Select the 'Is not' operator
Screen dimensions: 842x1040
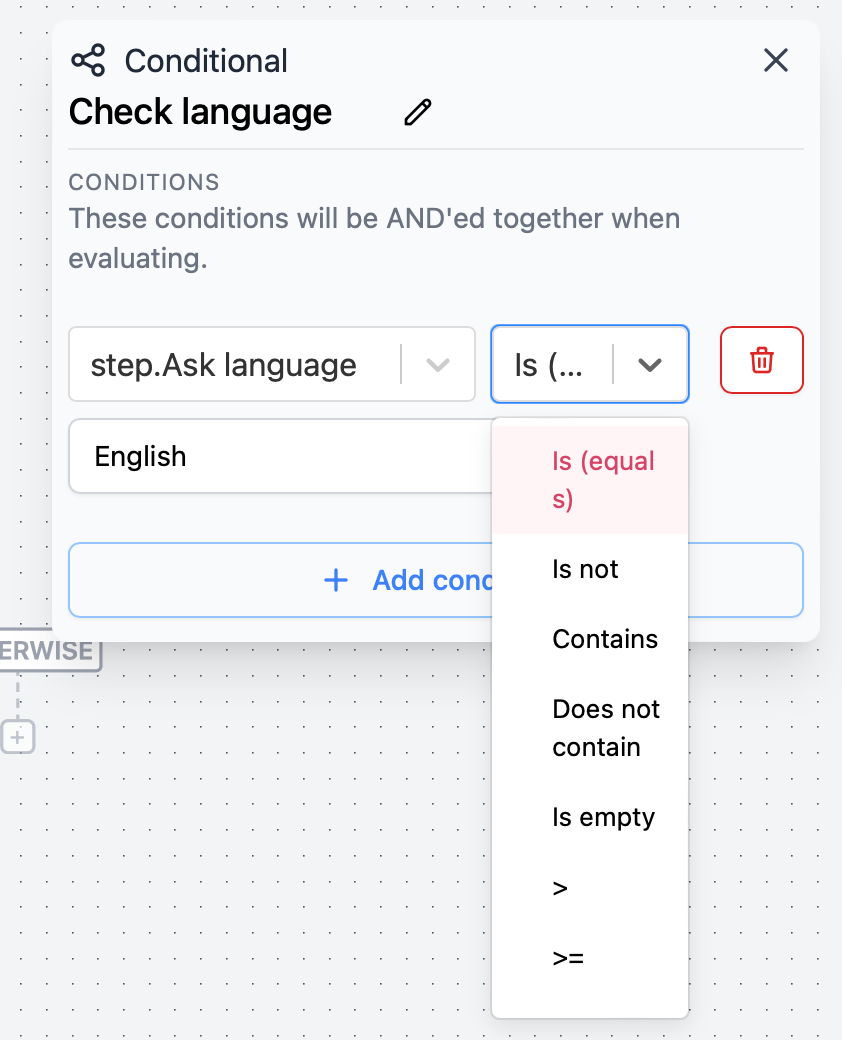tap(585, 568)
